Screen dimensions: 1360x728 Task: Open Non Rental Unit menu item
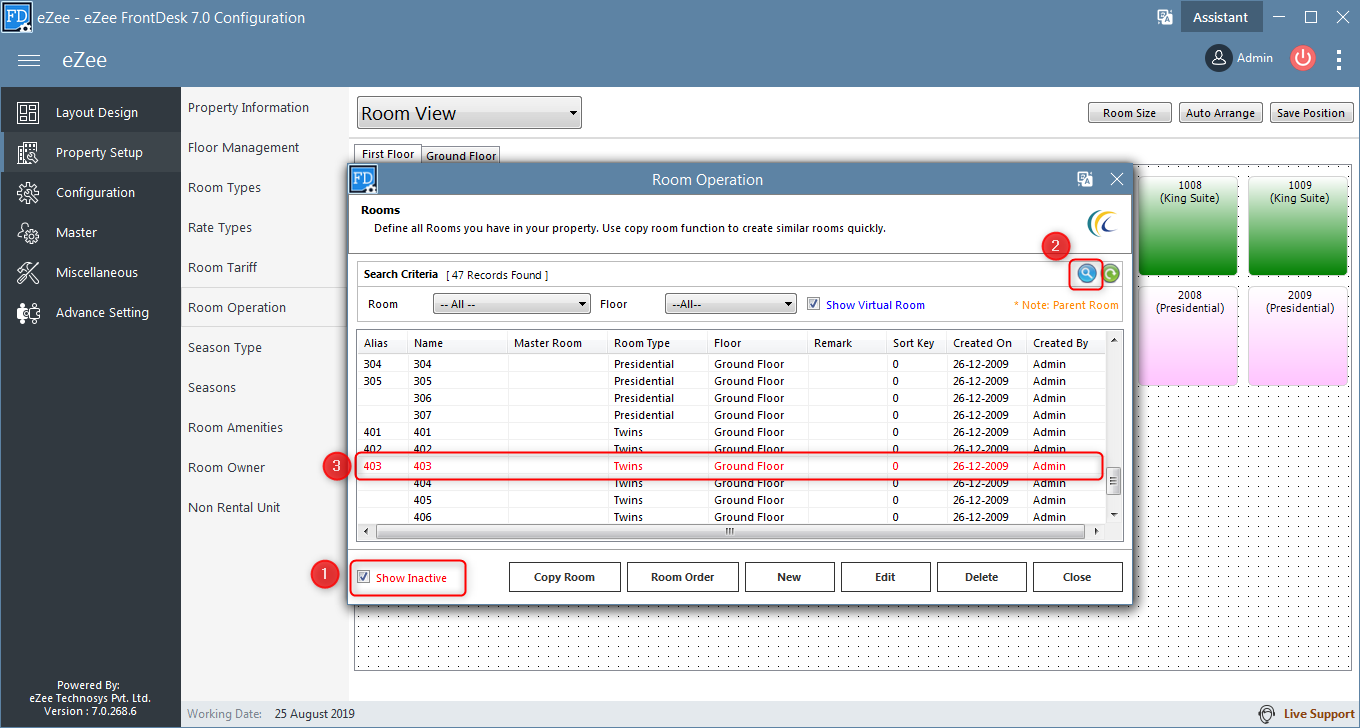coord(234,507)
